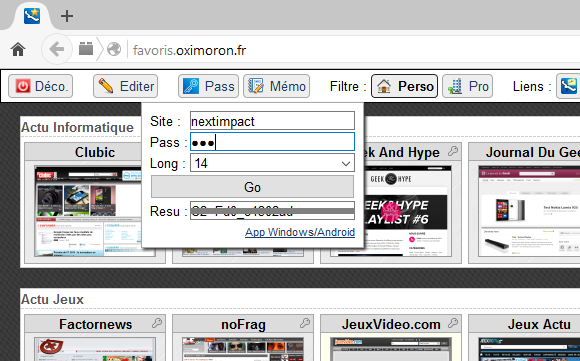Open a new tab with the plus icon

click(x=67, y=16)
